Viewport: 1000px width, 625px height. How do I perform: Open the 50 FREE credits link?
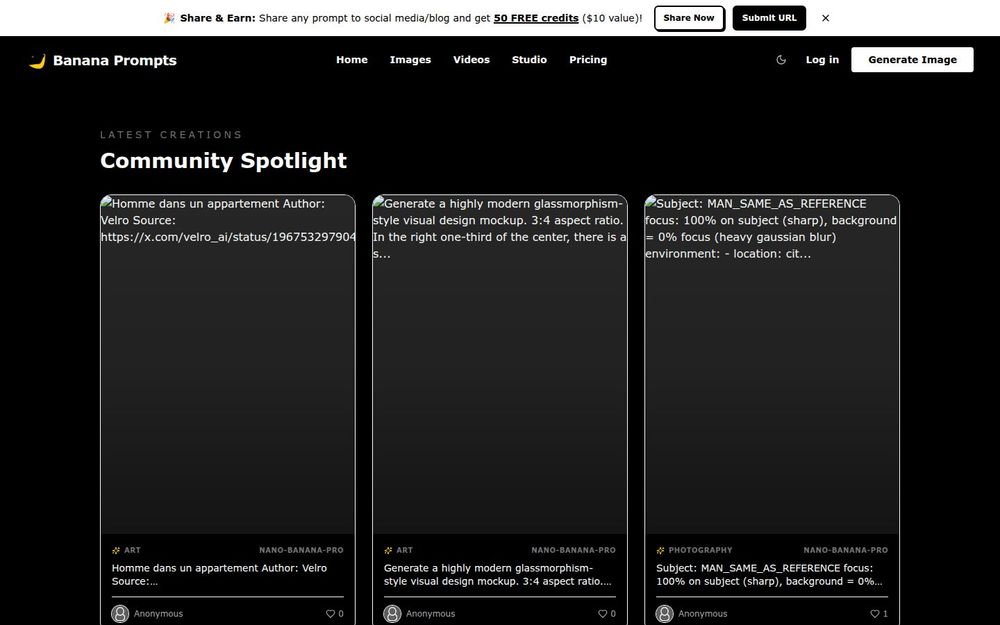click(536, 18)
